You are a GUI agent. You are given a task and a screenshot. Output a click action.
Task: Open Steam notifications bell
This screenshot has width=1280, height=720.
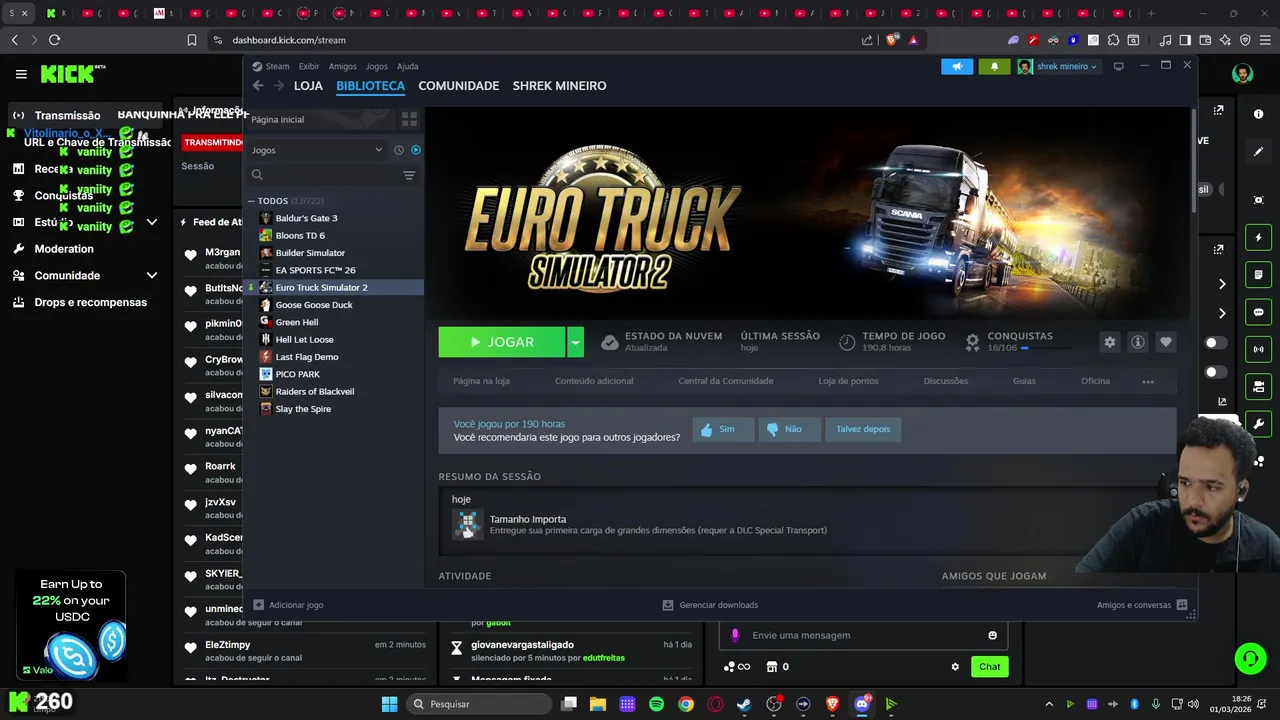(994, 67)
